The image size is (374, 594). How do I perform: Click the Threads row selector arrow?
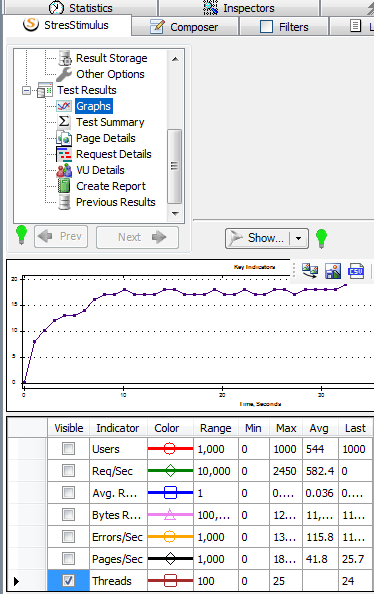pyautogui.click(x=17, y=581)
